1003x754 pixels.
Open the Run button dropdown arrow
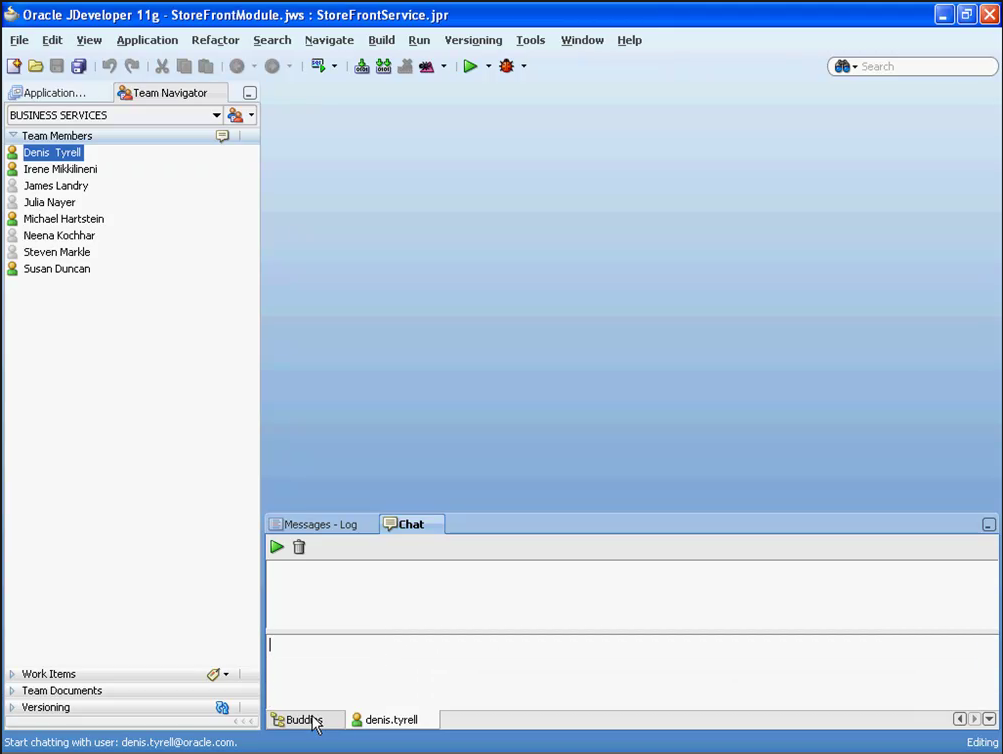[x=488, y=66]
